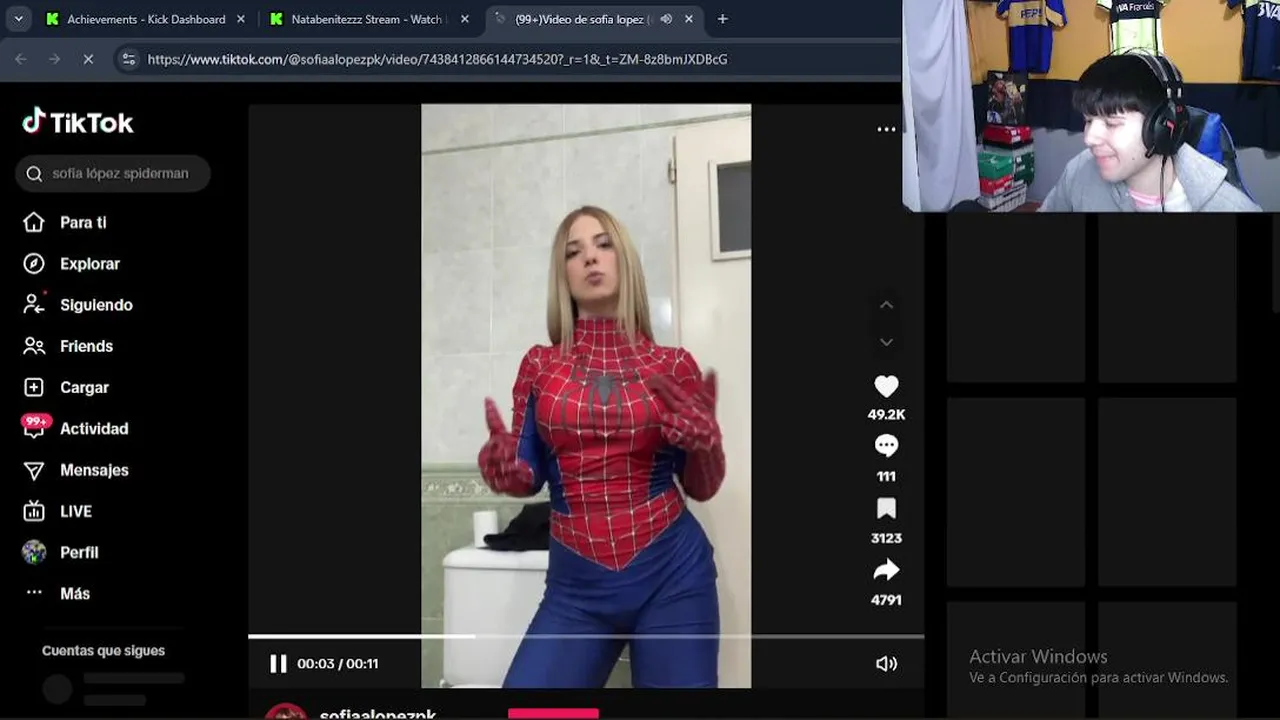Click the Friends icon

click(34, 346)
